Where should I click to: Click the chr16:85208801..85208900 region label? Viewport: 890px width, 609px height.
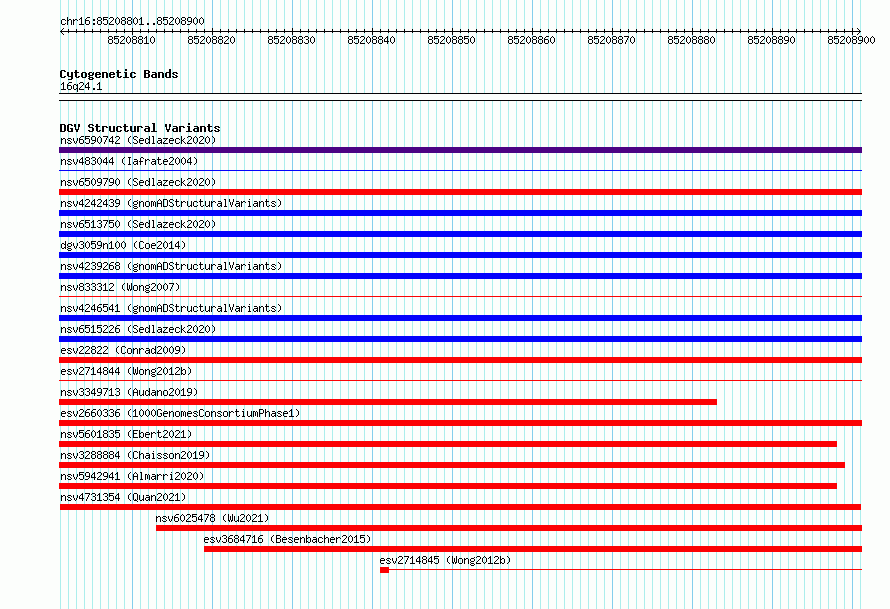click(132, 21)
